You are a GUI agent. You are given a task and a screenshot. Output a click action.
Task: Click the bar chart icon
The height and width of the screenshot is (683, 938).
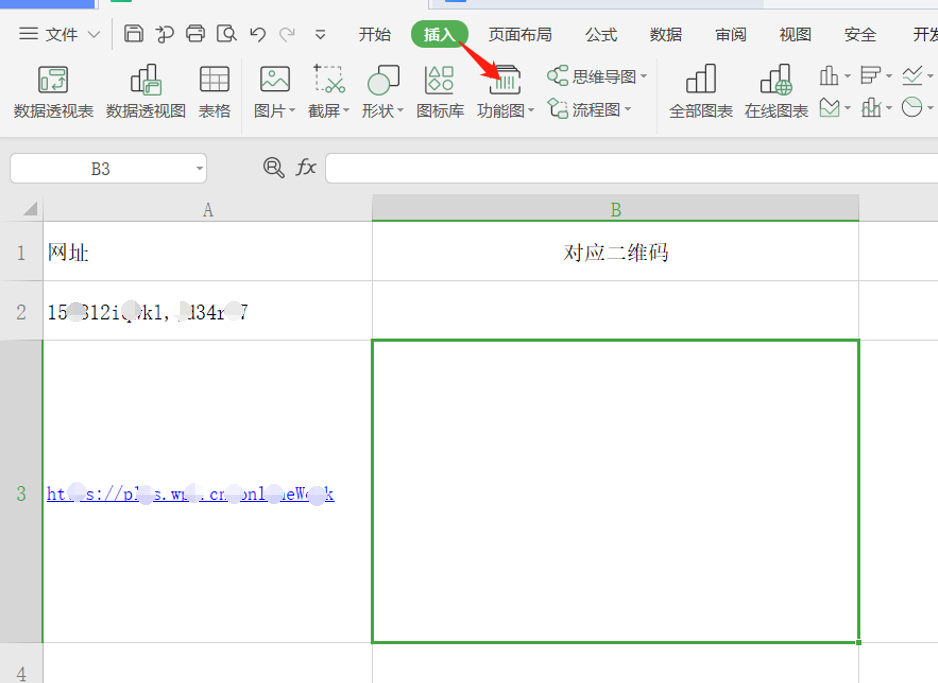coord(870,76)
